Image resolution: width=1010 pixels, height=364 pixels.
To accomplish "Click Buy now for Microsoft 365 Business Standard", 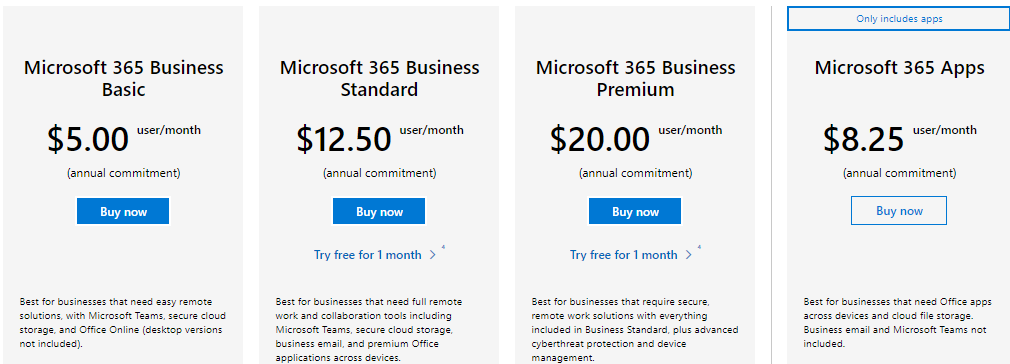I will pos(379,211).
